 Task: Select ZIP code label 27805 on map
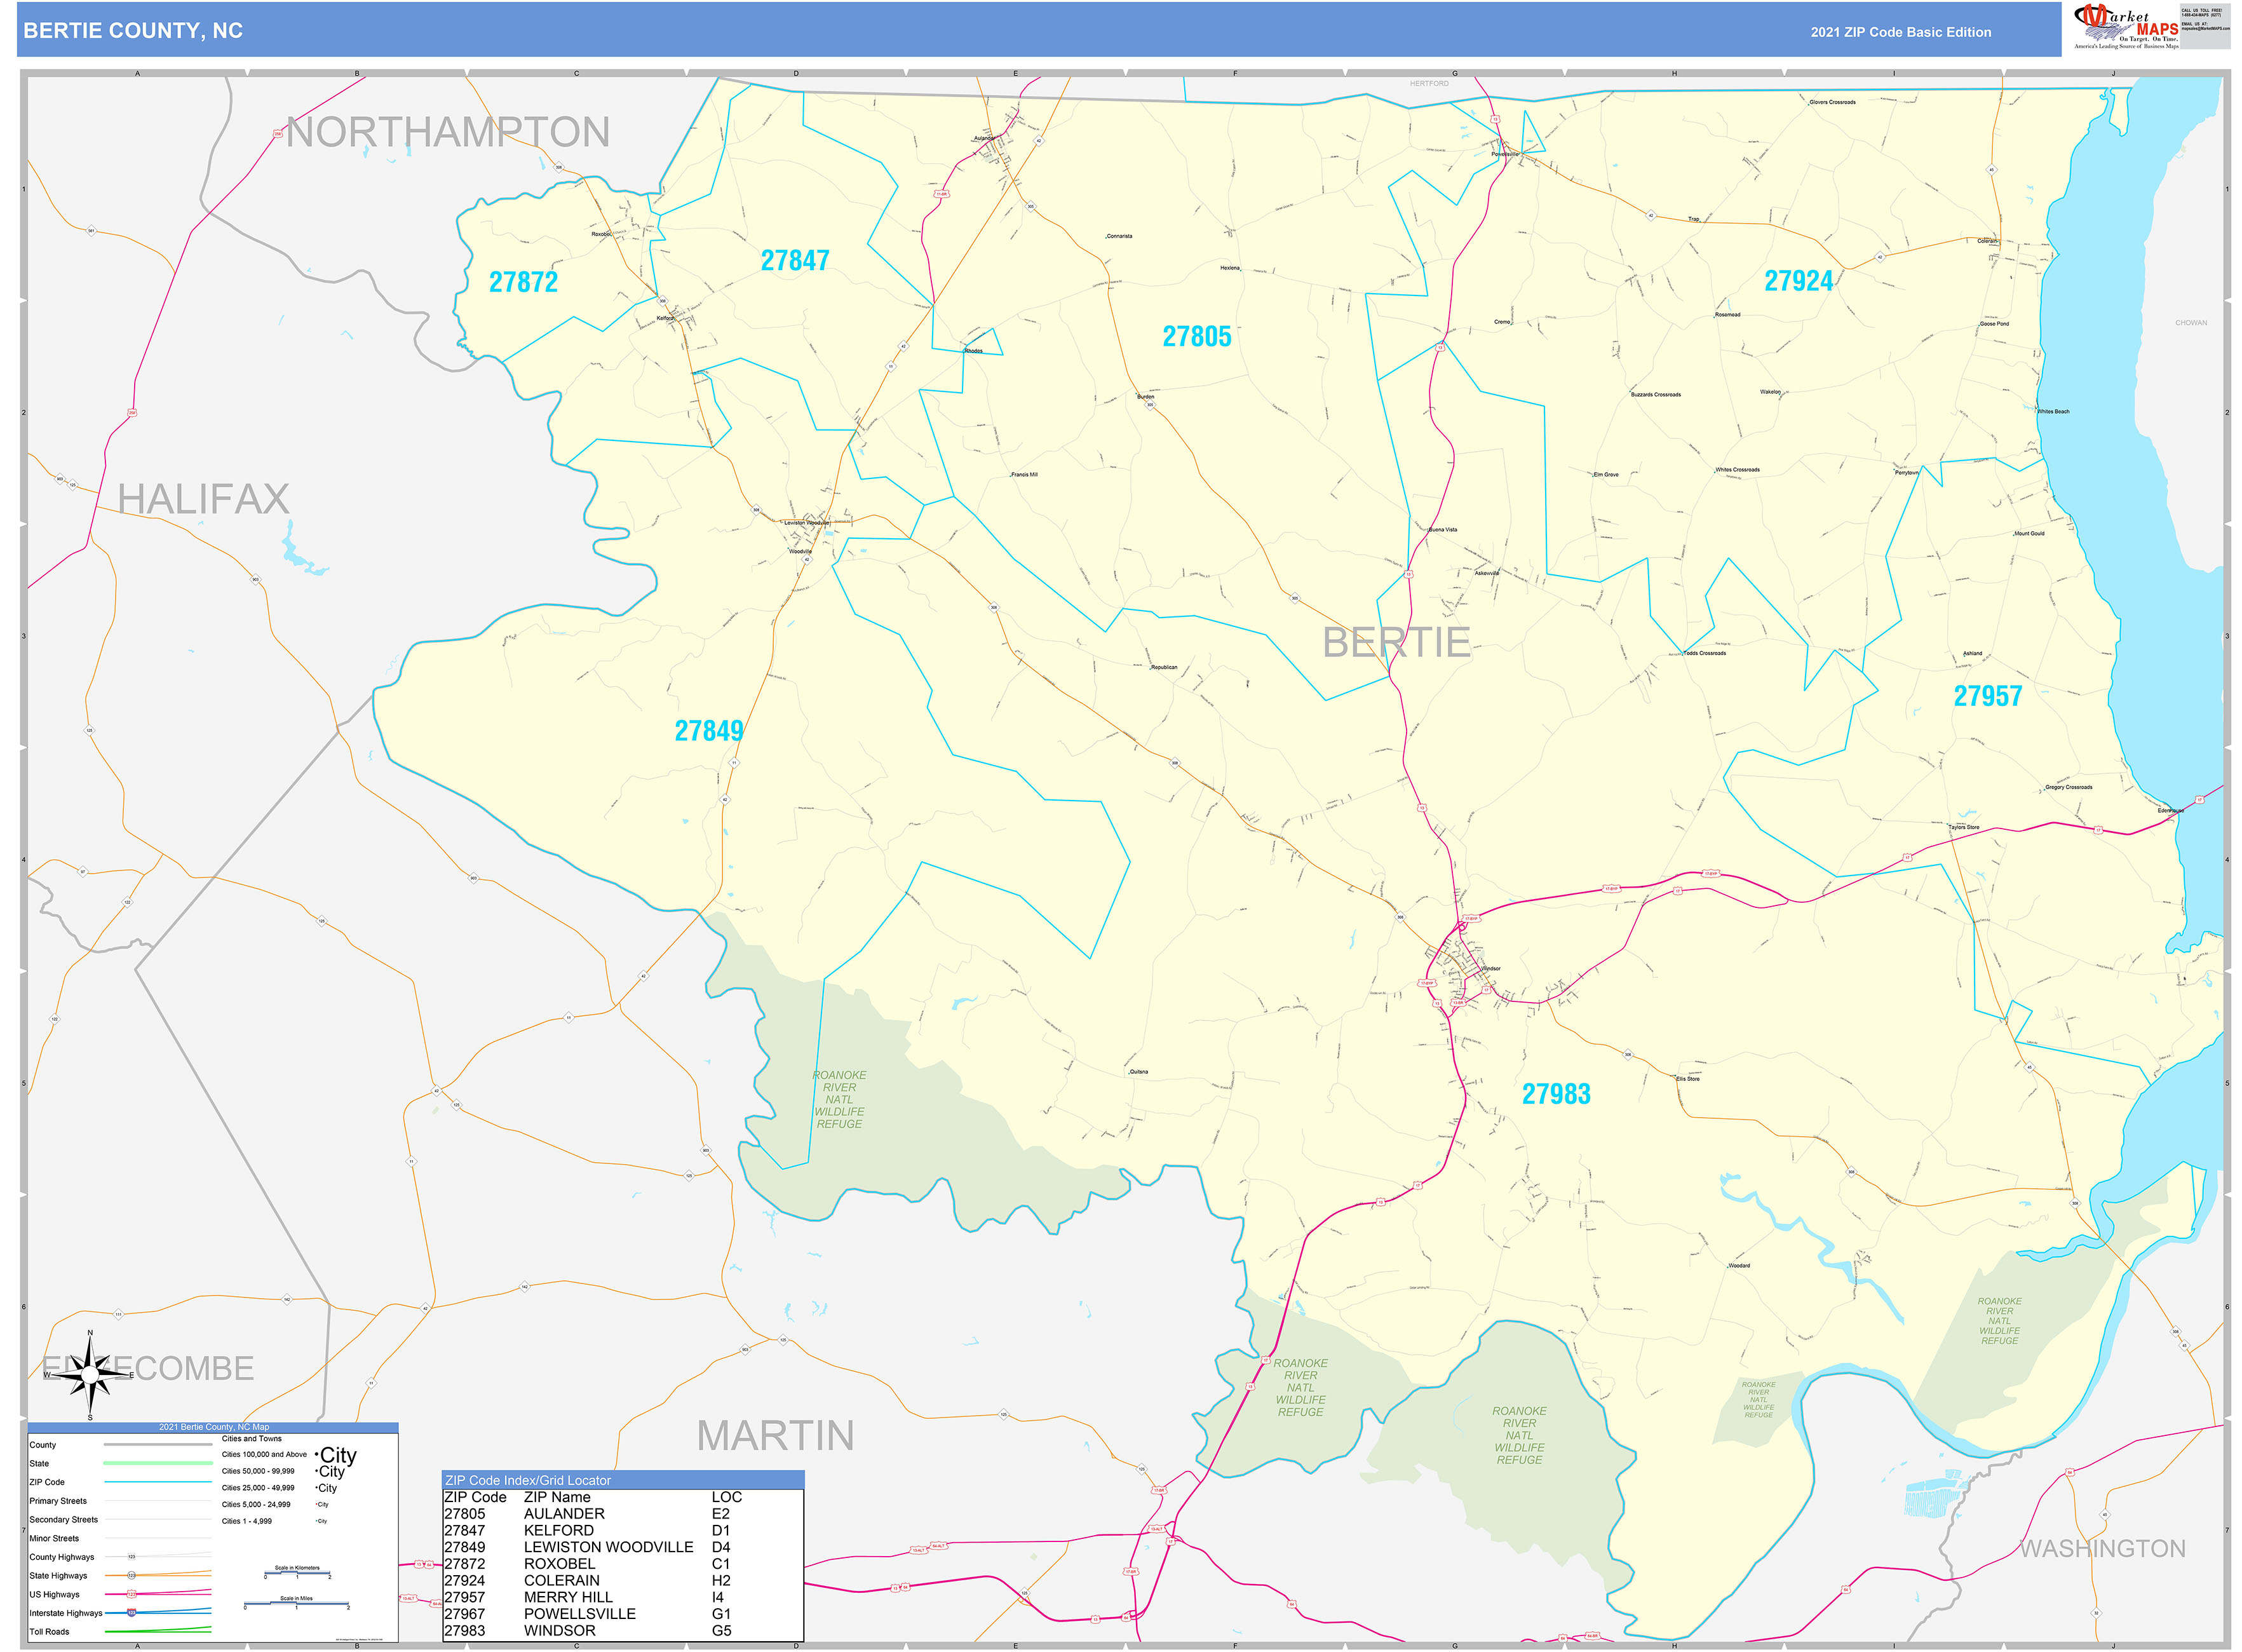1196,337
